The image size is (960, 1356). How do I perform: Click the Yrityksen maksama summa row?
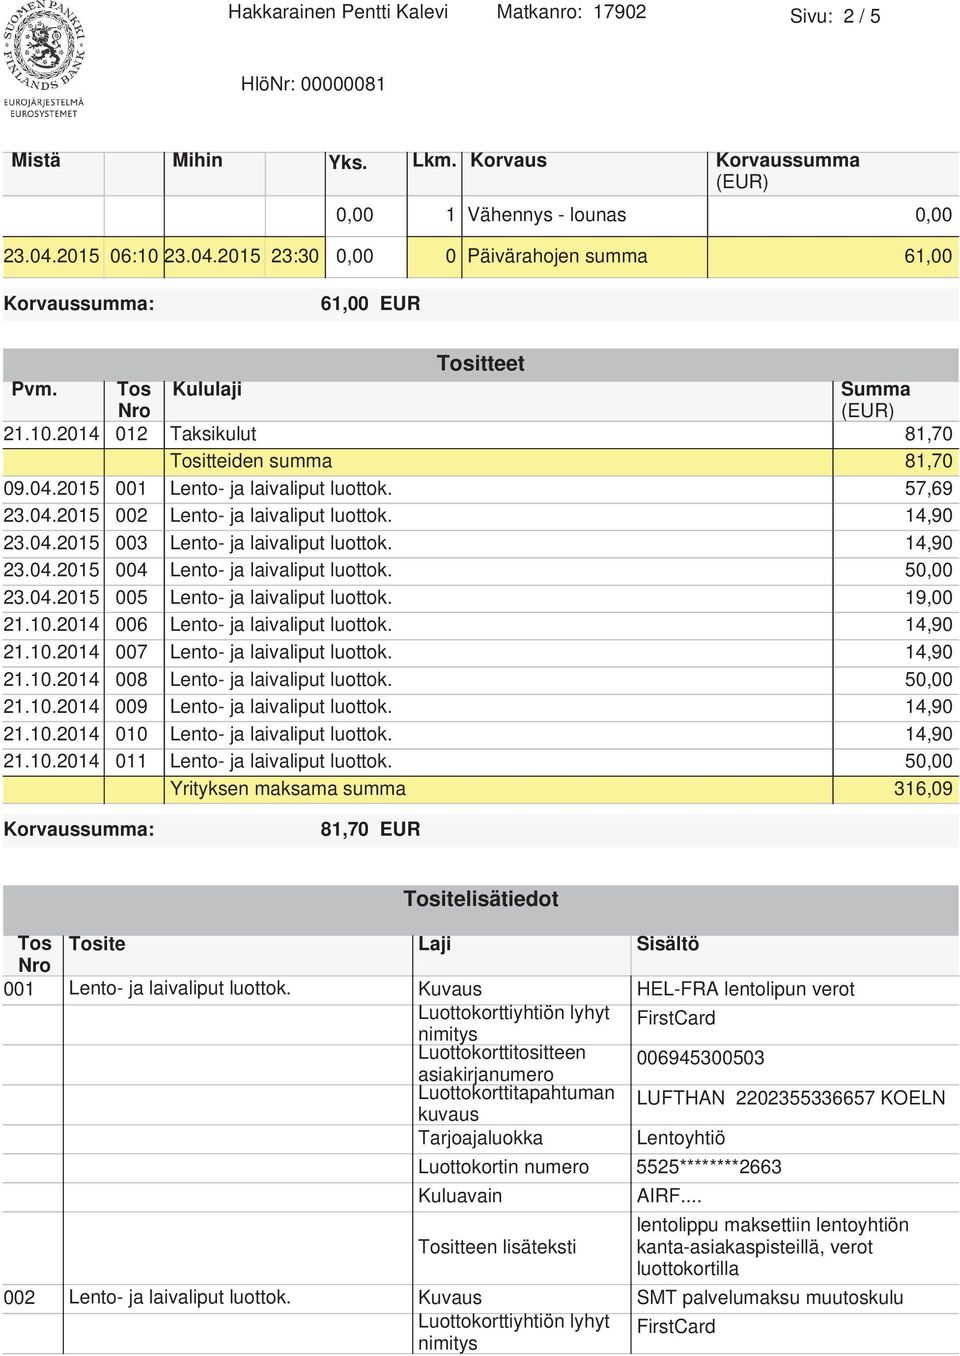point(480,789)
